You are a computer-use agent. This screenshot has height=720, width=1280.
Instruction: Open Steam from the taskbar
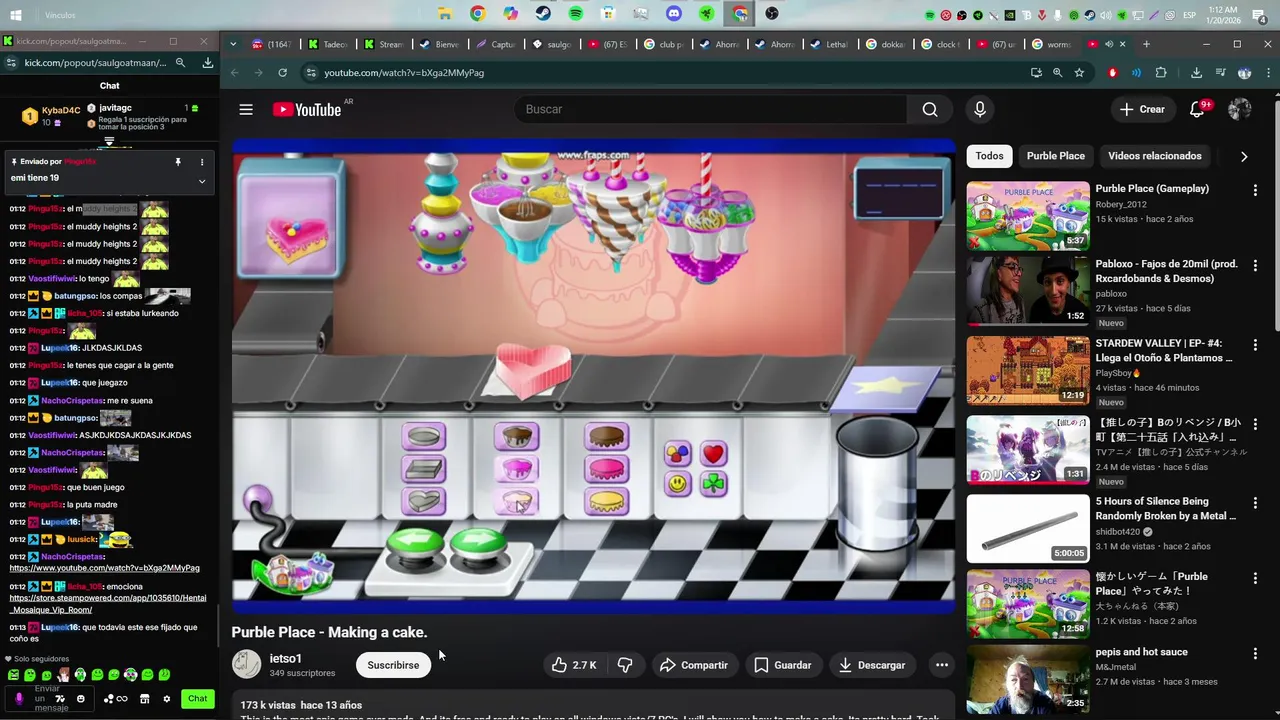point(543,14)
